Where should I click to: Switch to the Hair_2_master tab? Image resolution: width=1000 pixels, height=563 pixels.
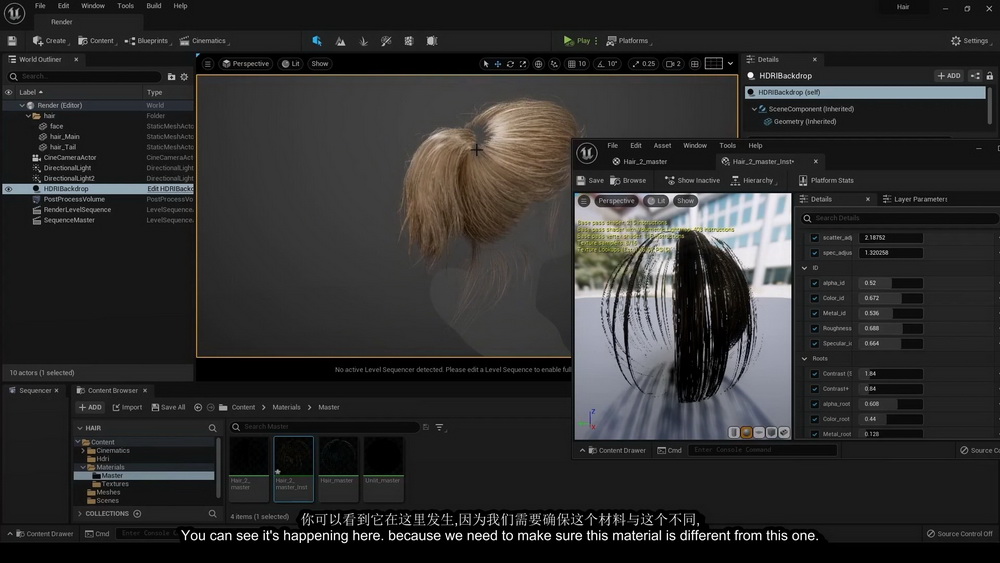pos(644,162)
